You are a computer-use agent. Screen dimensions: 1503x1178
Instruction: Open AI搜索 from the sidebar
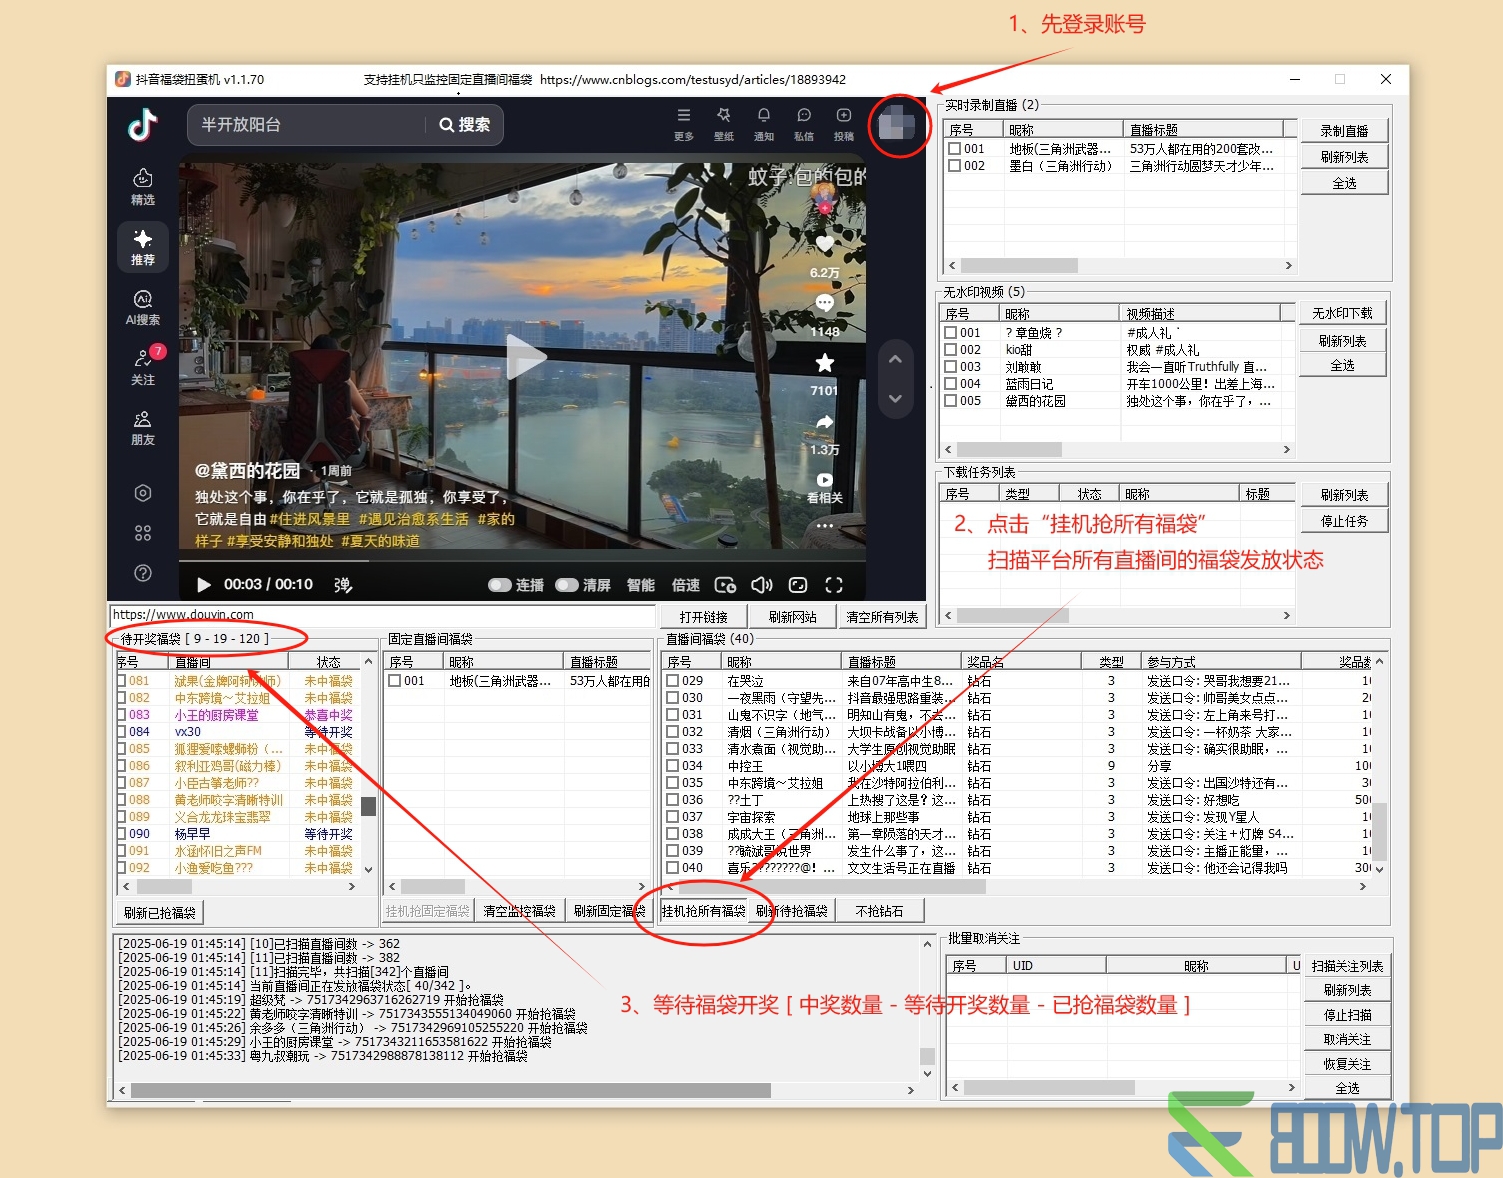point(143,307)
